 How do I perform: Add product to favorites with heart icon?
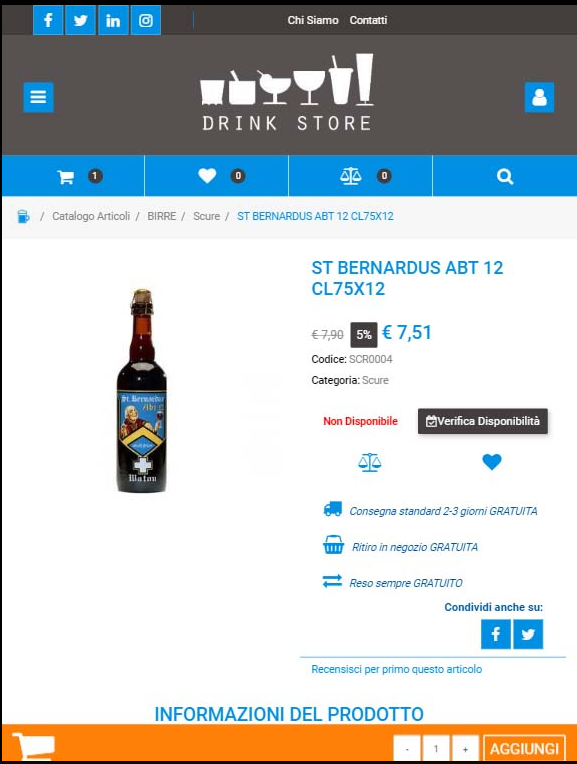click(x=492, y=461)
